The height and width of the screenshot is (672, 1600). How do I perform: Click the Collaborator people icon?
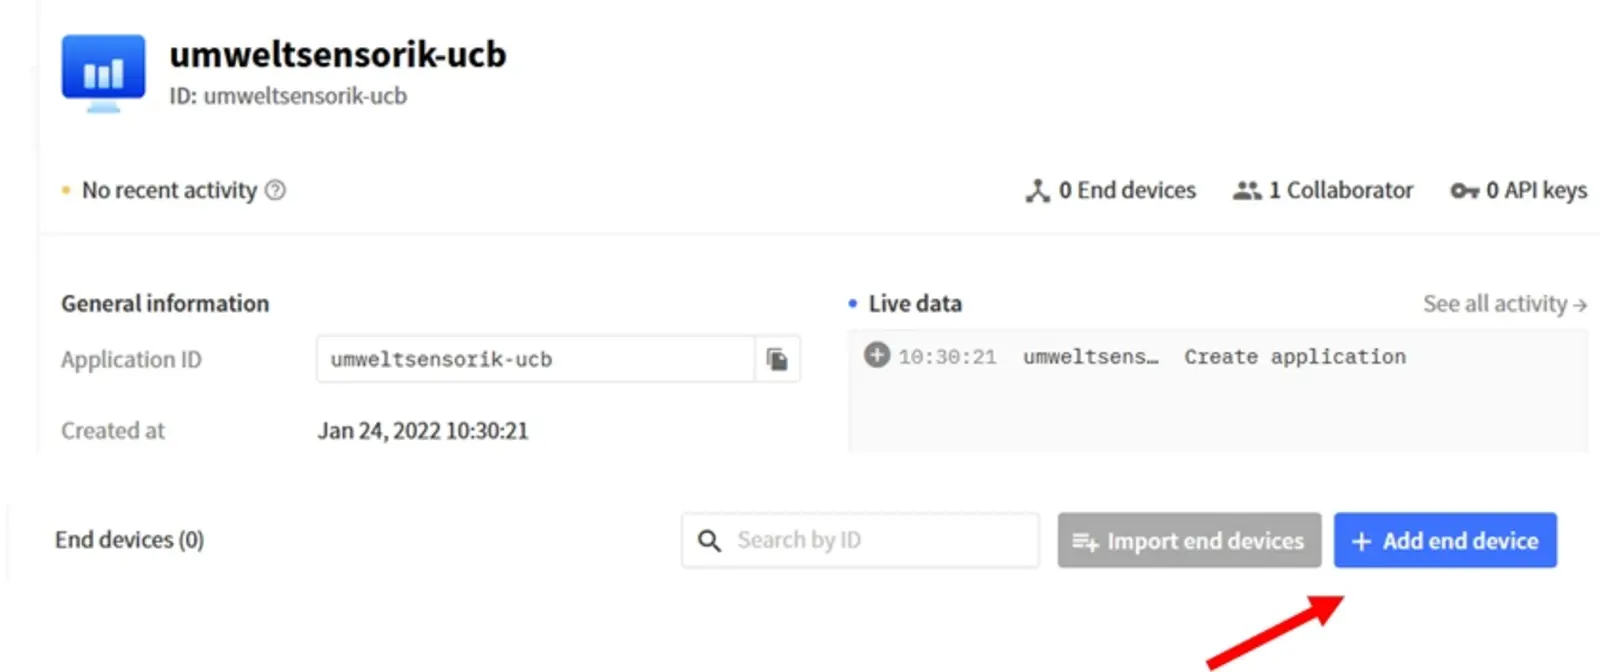pyautogui.click(x=1246, y=190)
